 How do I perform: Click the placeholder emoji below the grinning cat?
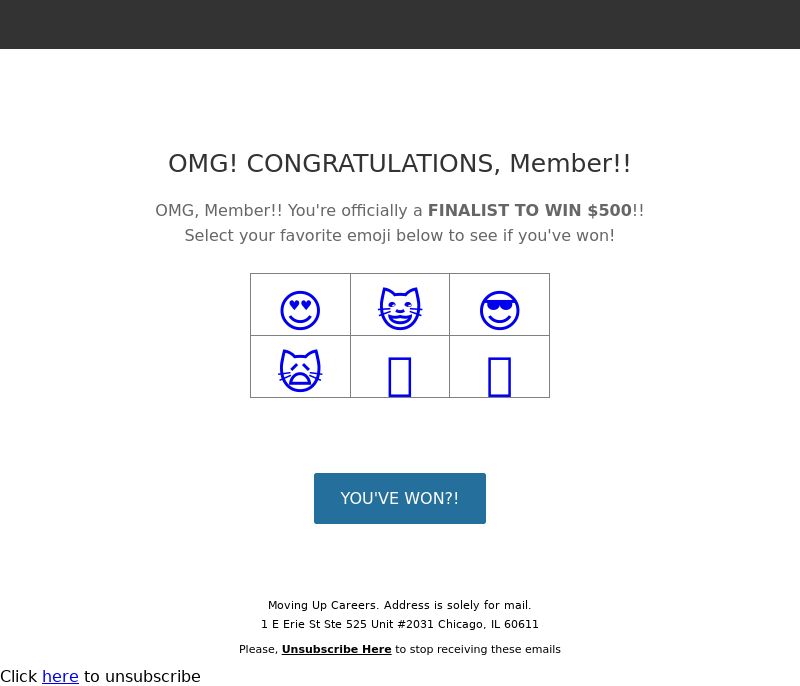click(399, 377)
